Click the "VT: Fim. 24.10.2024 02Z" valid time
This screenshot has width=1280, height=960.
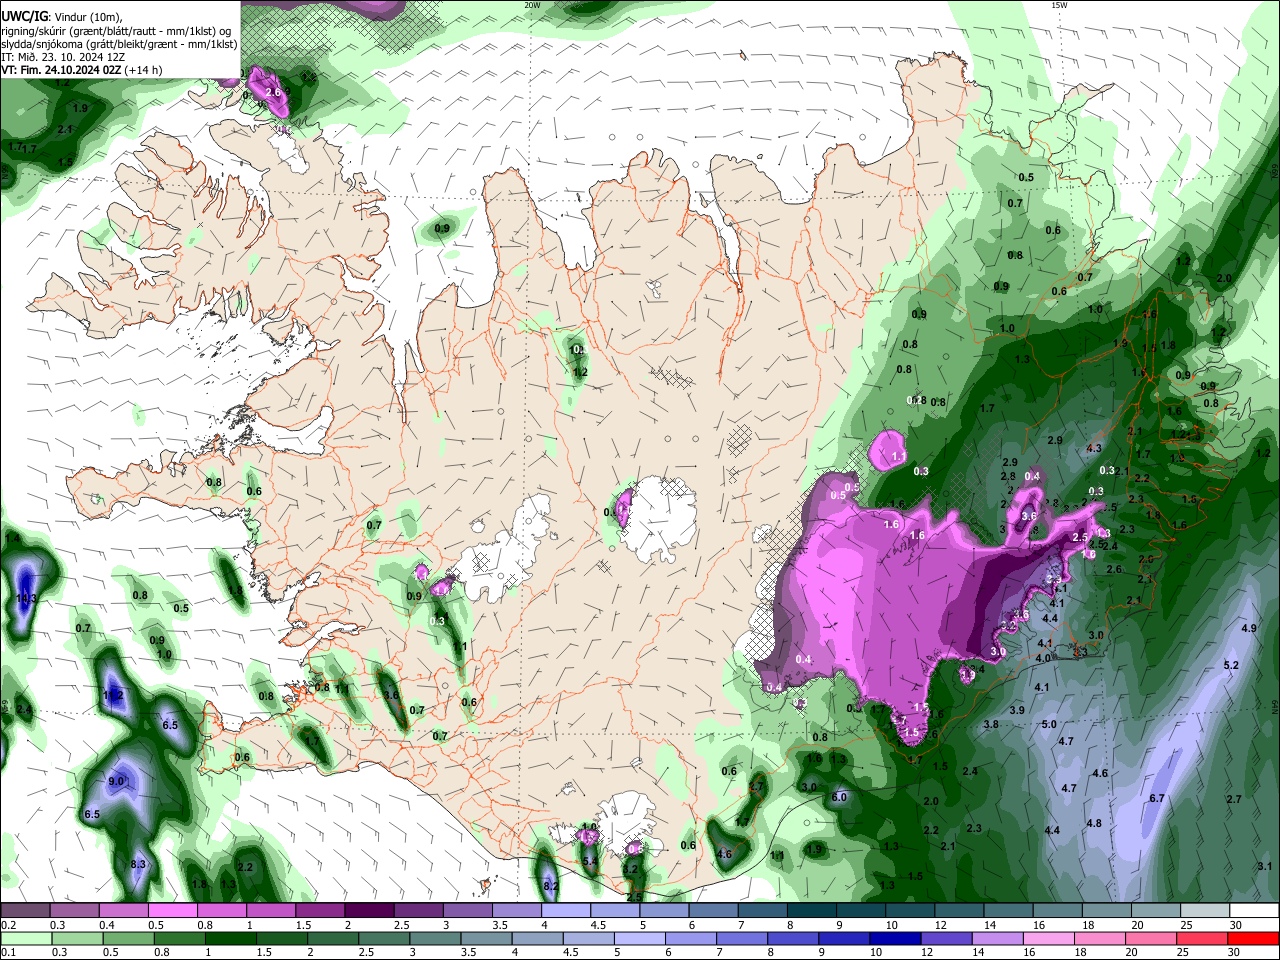click(x=61, y=71)
